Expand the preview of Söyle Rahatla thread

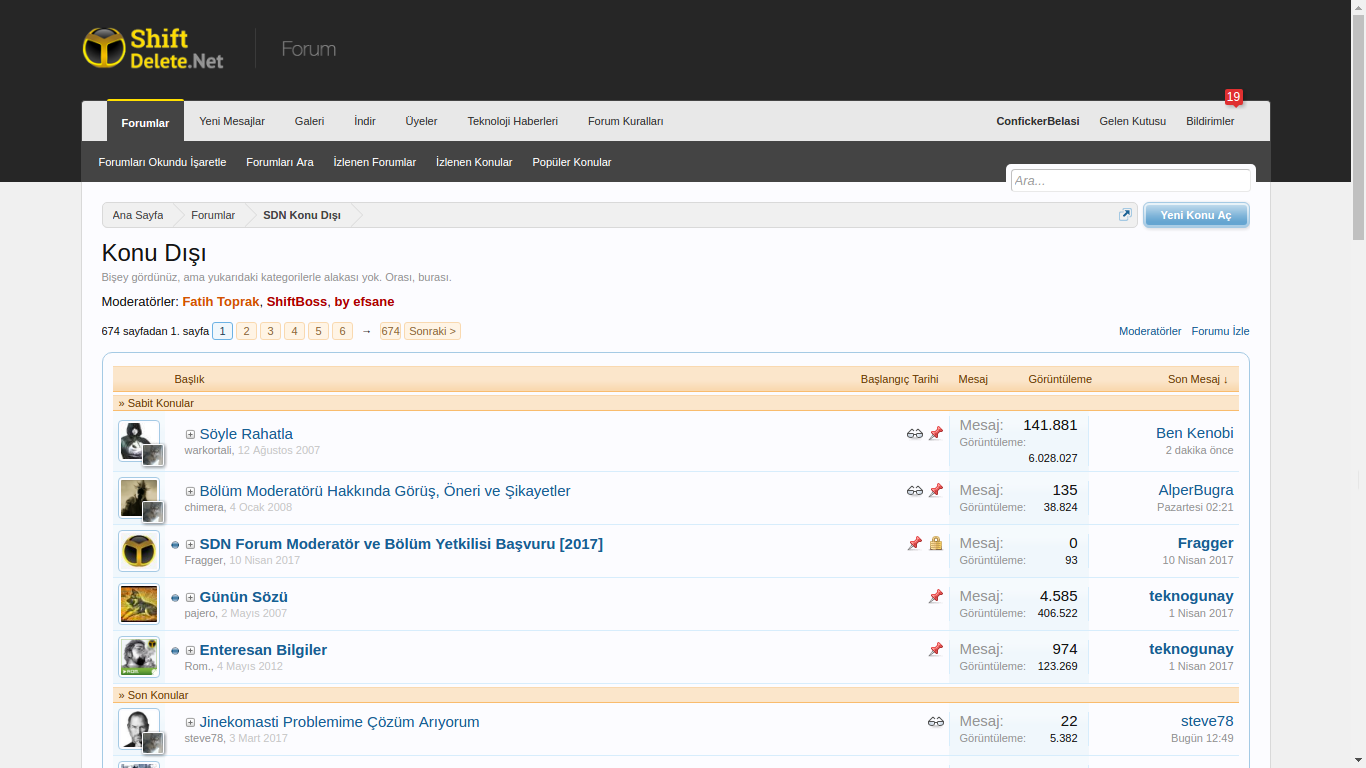190,435
